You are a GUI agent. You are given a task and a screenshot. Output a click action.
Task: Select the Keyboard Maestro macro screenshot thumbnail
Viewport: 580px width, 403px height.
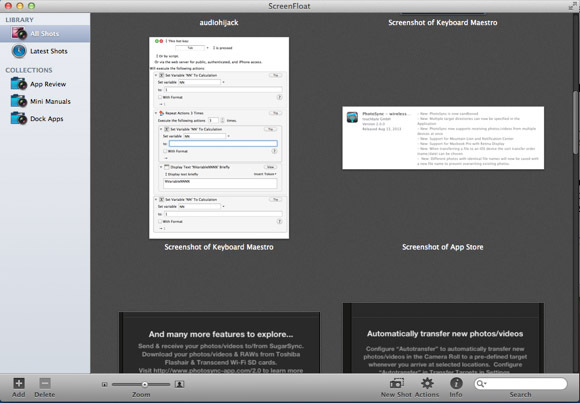coord(219,138)
